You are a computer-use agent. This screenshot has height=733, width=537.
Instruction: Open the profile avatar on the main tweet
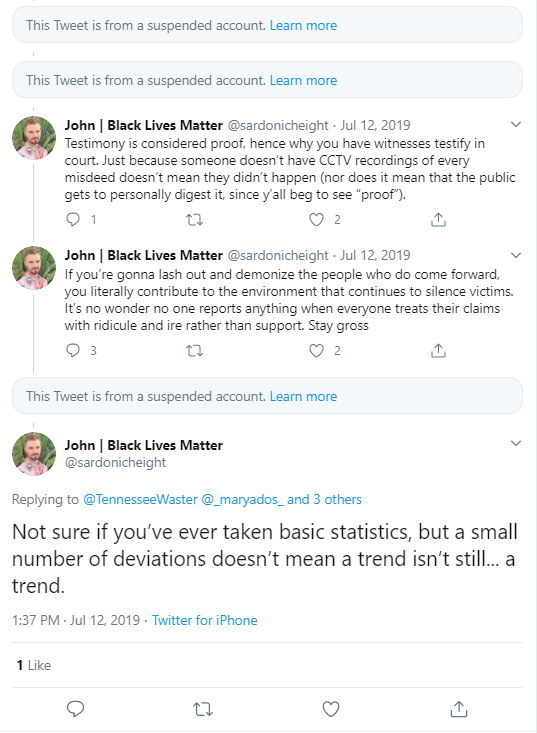(x=34, y=454)
